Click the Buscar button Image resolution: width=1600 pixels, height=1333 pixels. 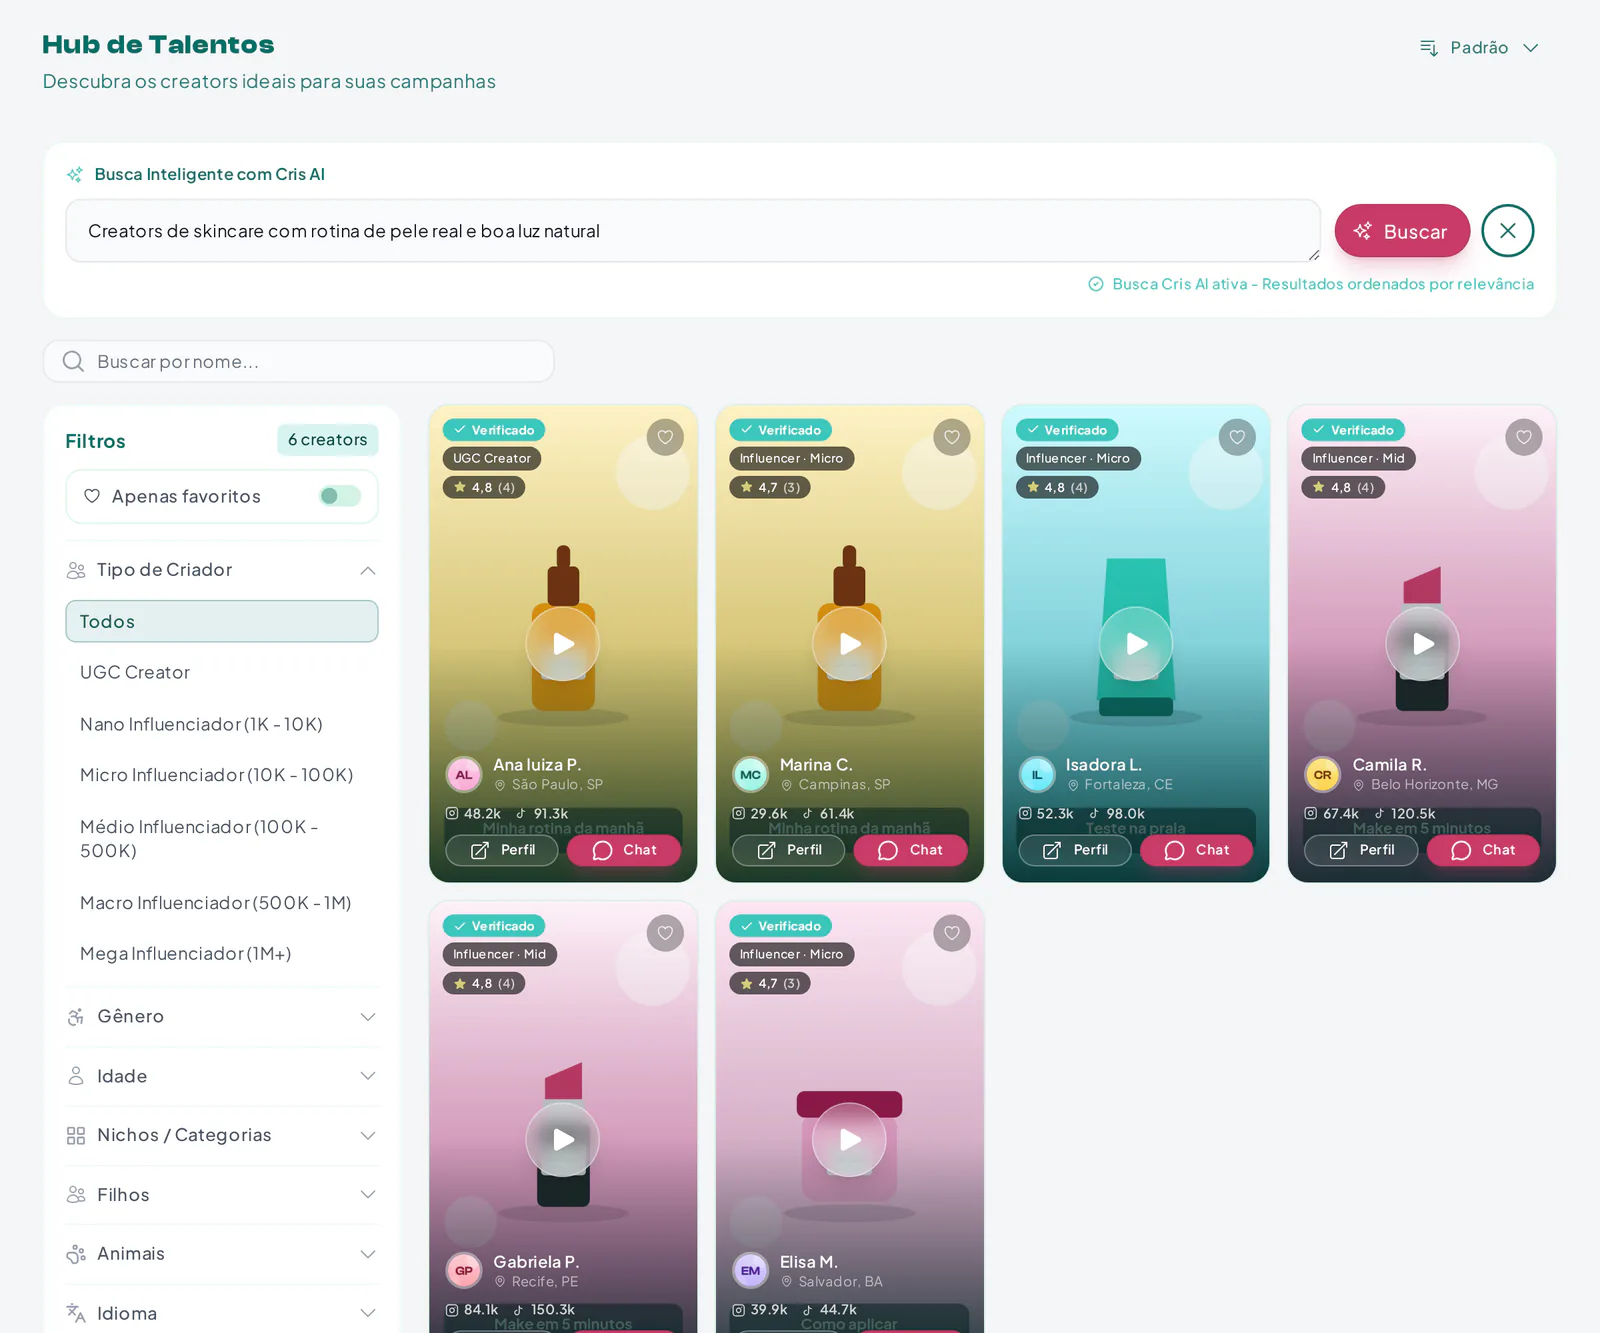1402,231
